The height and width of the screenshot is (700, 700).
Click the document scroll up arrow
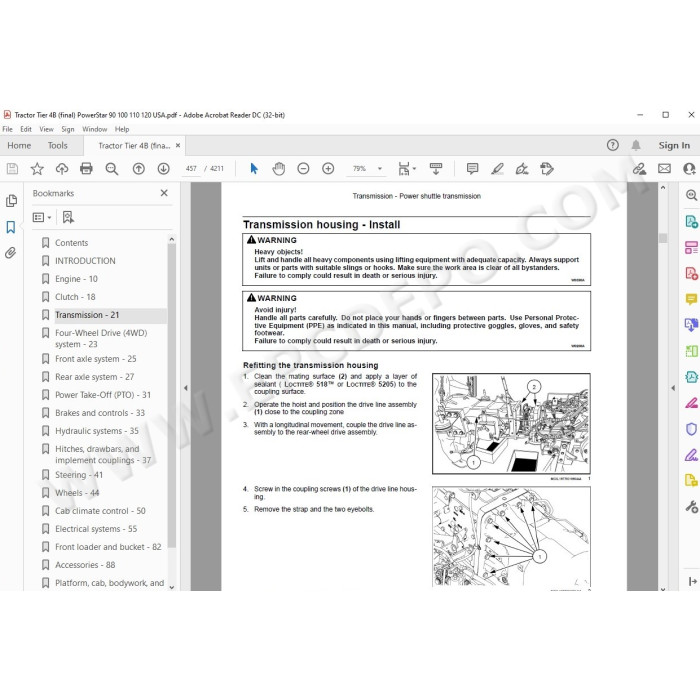click(x=663, y=188)
